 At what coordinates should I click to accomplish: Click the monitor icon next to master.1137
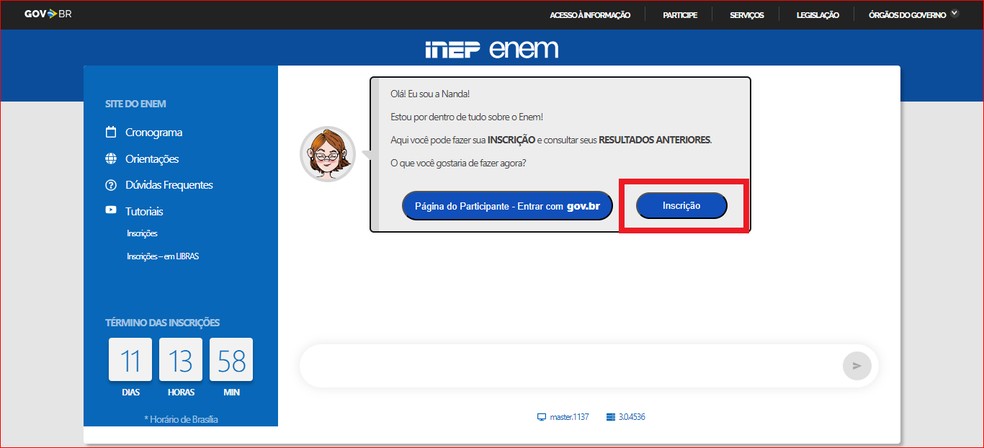click(542, 417)
